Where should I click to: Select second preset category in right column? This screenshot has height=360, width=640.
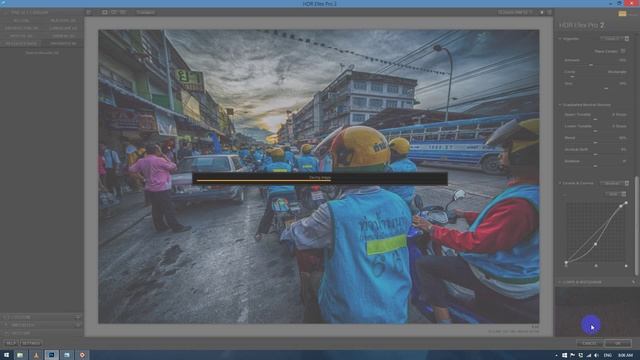pos(63,28)
